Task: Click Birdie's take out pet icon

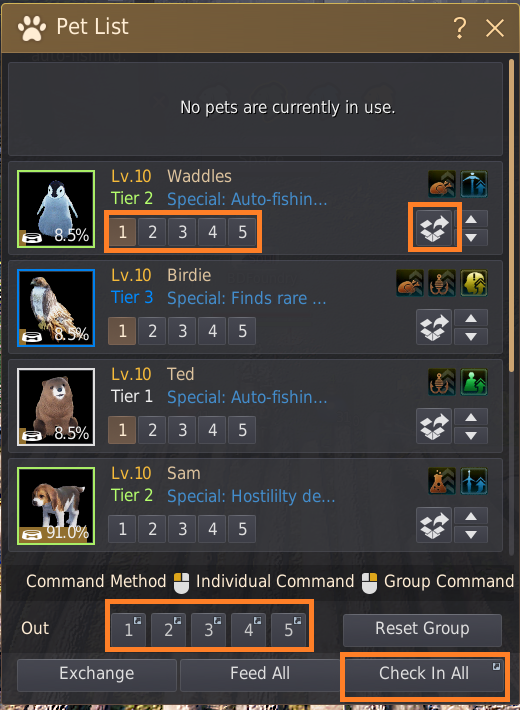Action: [434, 327]
